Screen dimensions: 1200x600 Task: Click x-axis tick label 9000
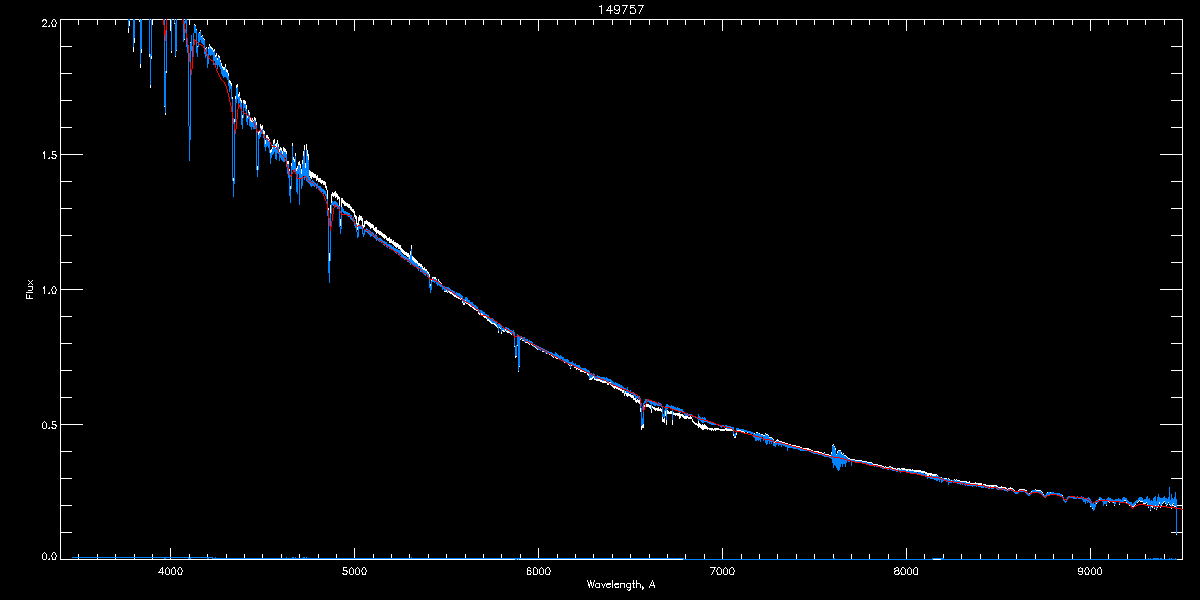point(1090,571)
